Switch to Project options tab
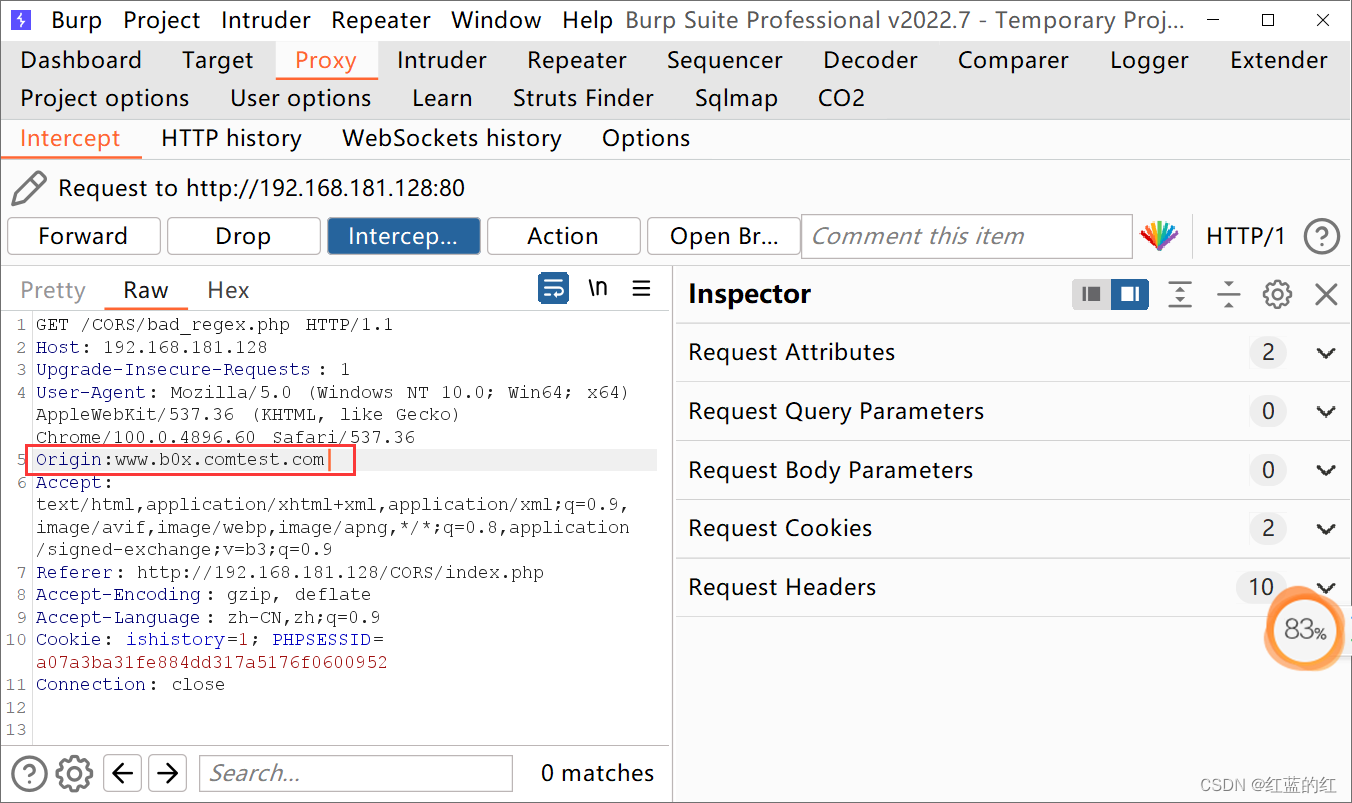Image resolution: width=1352 pixels, height=803 pixels. point(105,98)
